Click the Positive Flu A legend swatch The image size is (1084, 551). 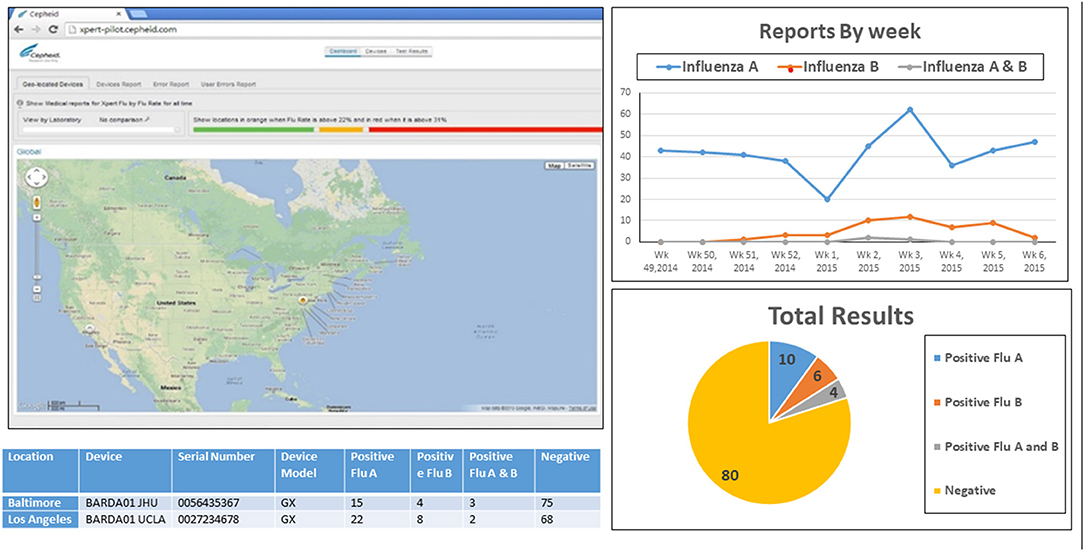(x=935, y=358)
